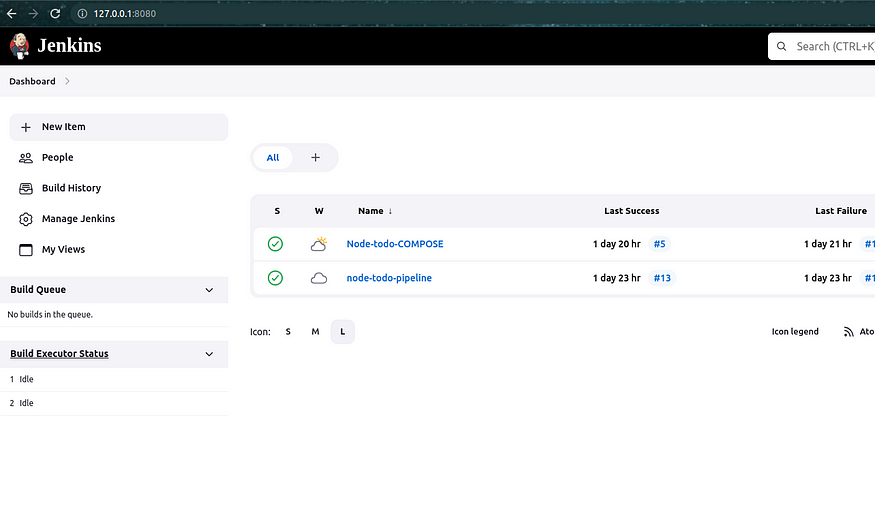Click 'No builds in the queue.' text
The image size is (875, 511).
coord(50,315)
